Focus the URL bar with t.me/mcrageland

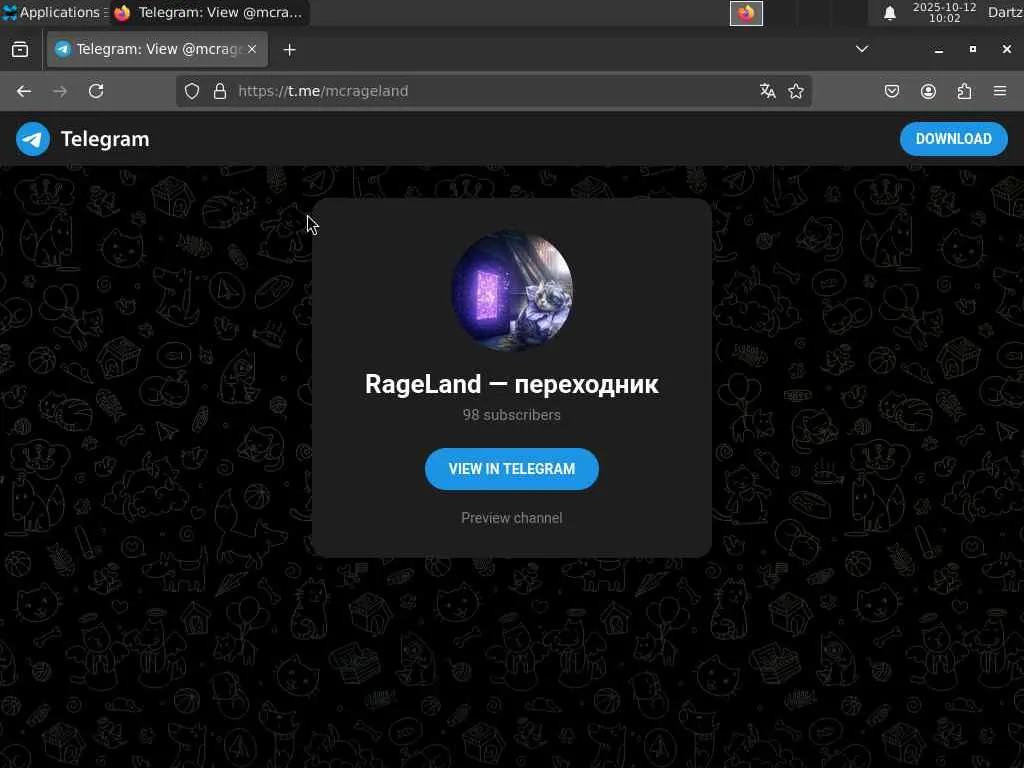pos(493,91)
